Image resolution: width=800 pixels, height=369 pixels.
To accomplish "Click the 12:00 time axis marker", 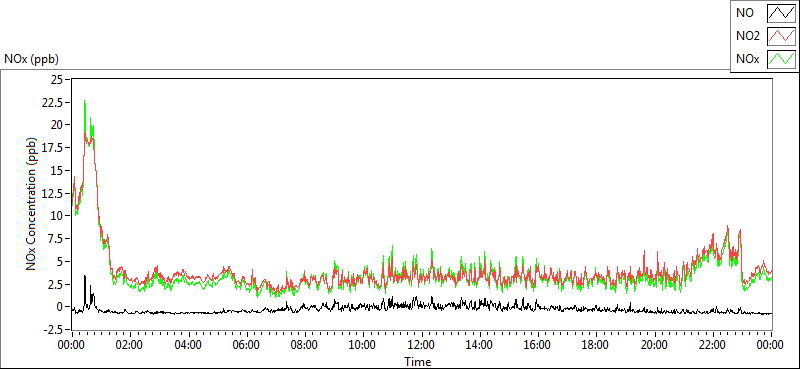I will pyautogui.click(x=421, y=345).
